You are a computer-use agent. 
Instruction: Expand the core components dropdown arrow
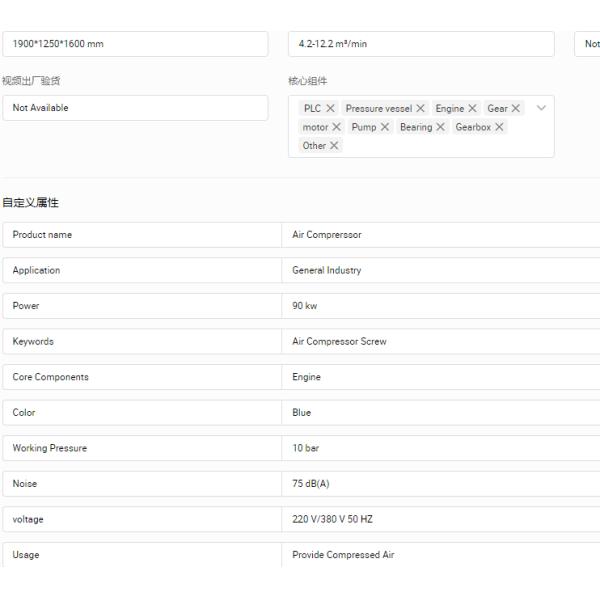point(541,108)
